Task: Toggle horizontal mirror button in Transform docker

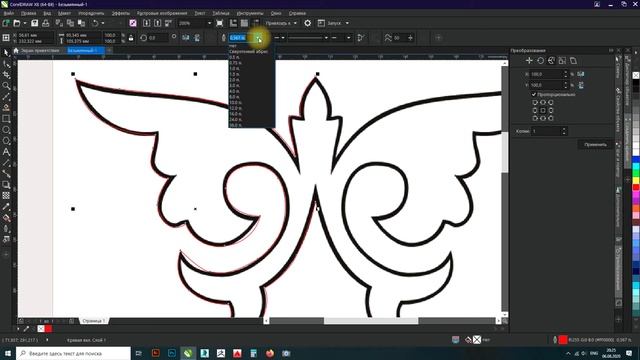Action: tap(581, 74)
